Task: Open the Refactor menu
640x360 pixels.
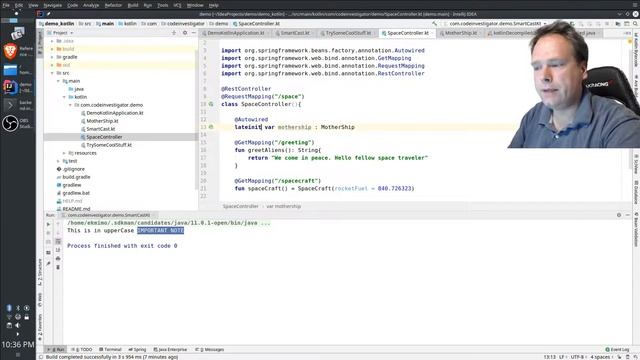Action: click(113, 5)
